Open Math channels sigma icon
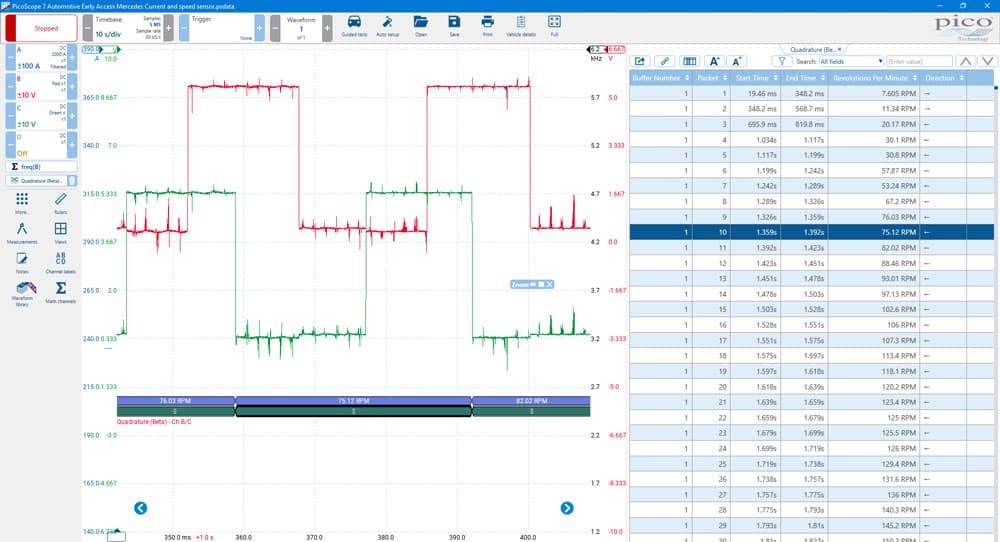 [61, 293]
